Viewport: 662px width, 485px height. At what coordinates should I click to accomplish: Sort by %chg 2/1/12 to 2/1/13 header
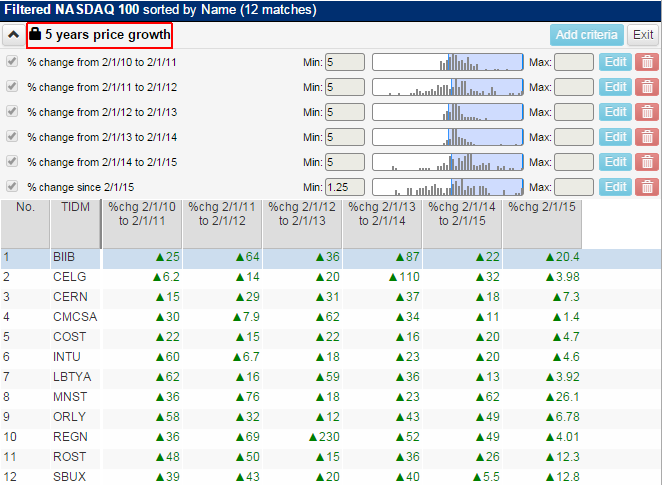point(302,224)
